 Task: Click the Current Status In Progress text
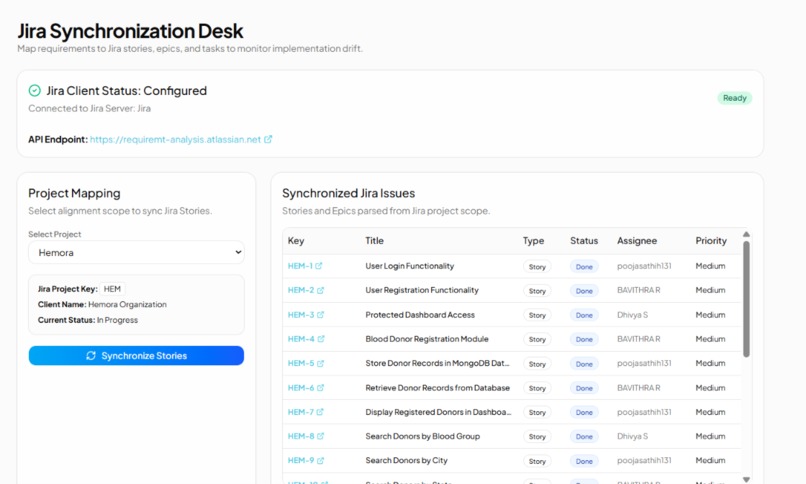88,320
